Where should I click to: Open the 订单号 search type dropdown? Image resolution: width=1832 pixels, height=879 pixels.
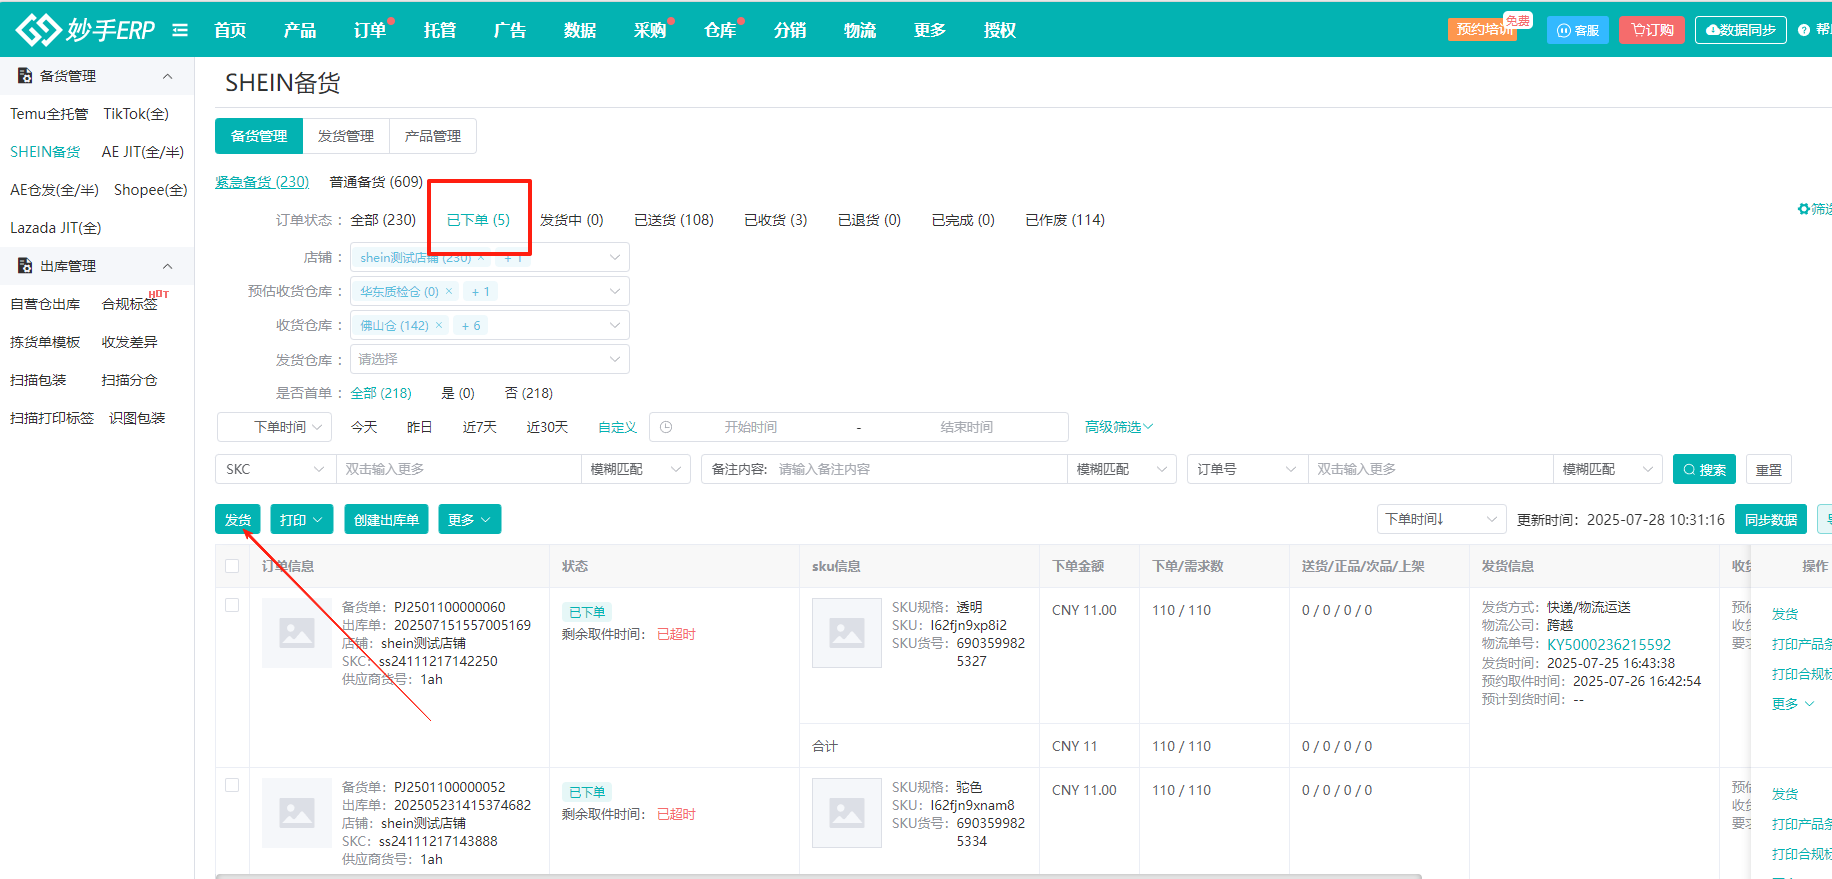point(1248,469)
